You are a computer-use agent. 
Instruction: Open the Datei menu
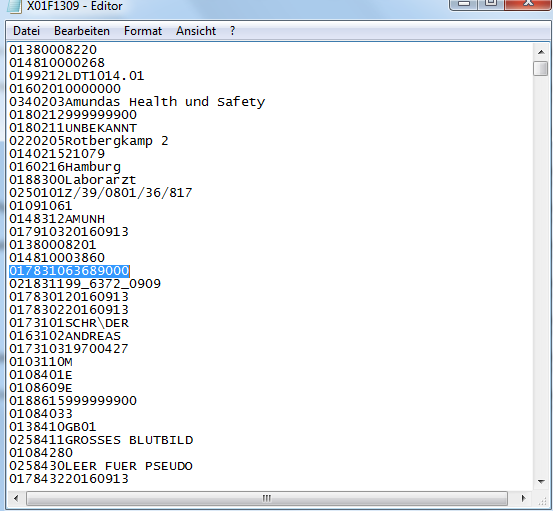(26, 31)
